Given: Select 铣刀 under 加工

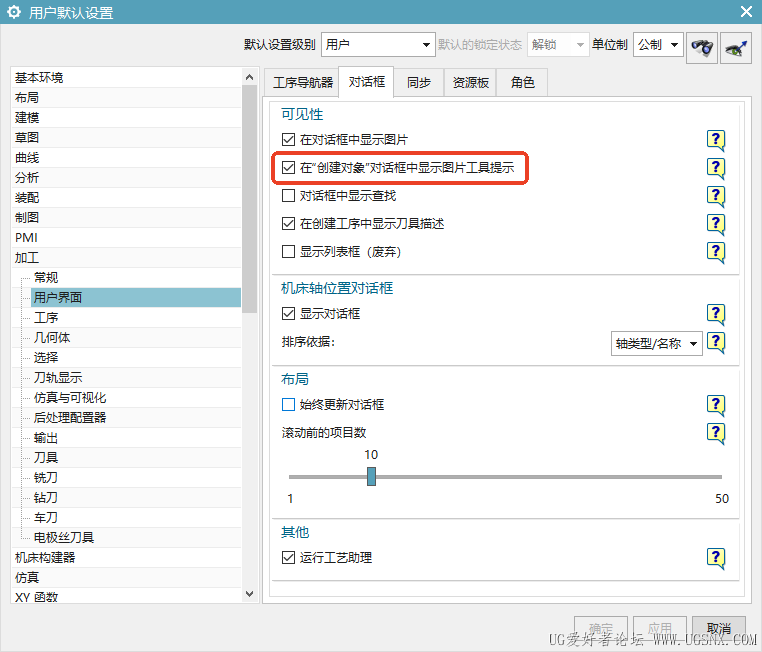Looking at the screenshot, I should coord(136,478).
